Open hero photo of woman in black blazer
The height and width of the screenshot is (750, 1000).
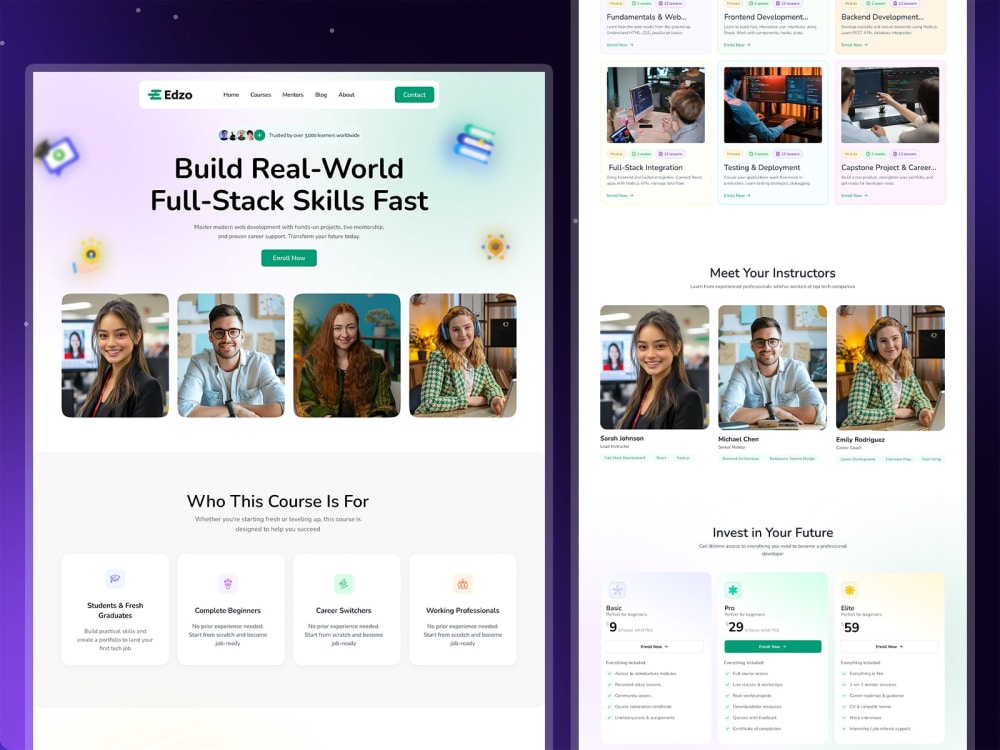115,355
